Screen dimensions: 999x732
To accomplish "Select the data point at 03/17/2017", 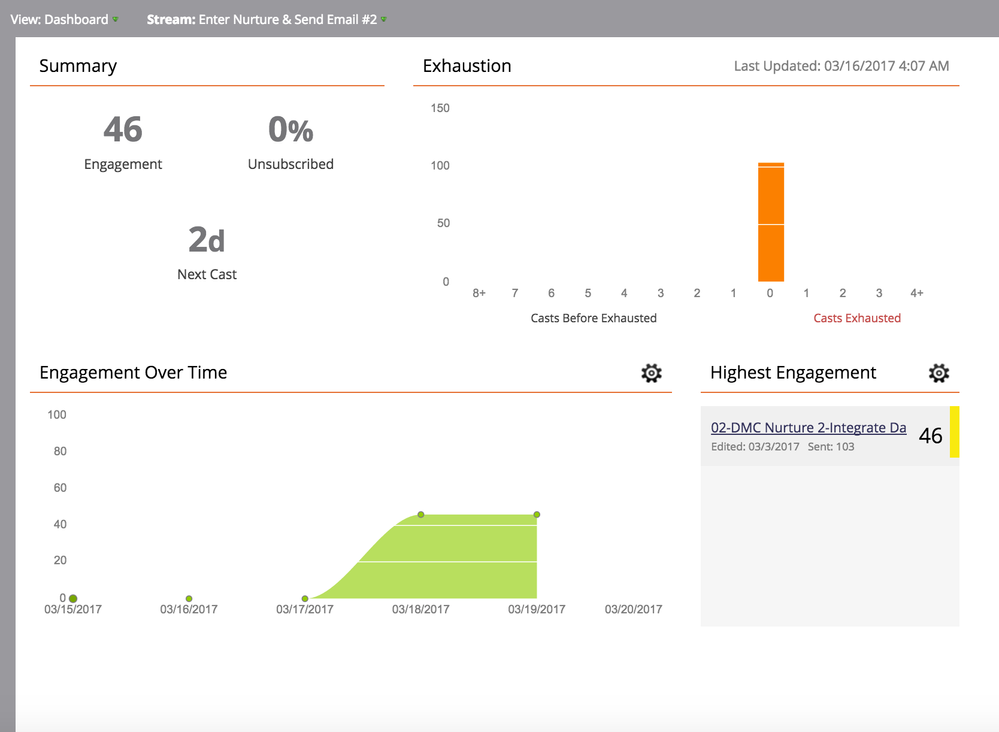I will (305, 598).
